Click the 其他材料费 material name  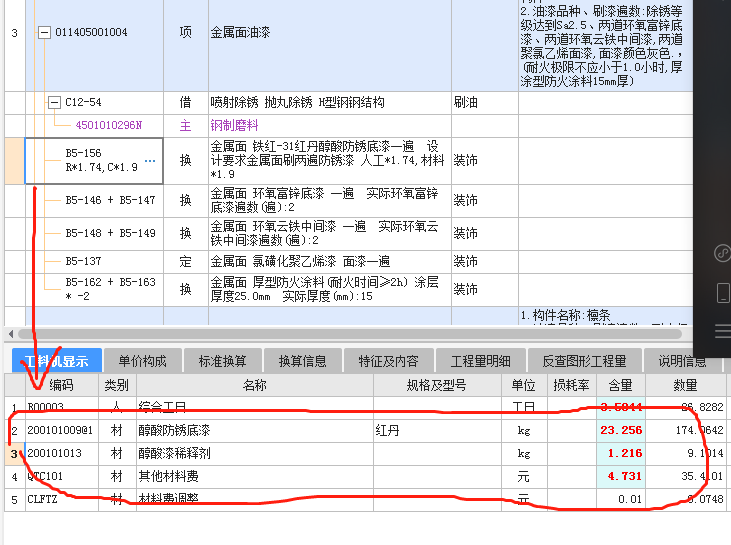coord(168,476)
